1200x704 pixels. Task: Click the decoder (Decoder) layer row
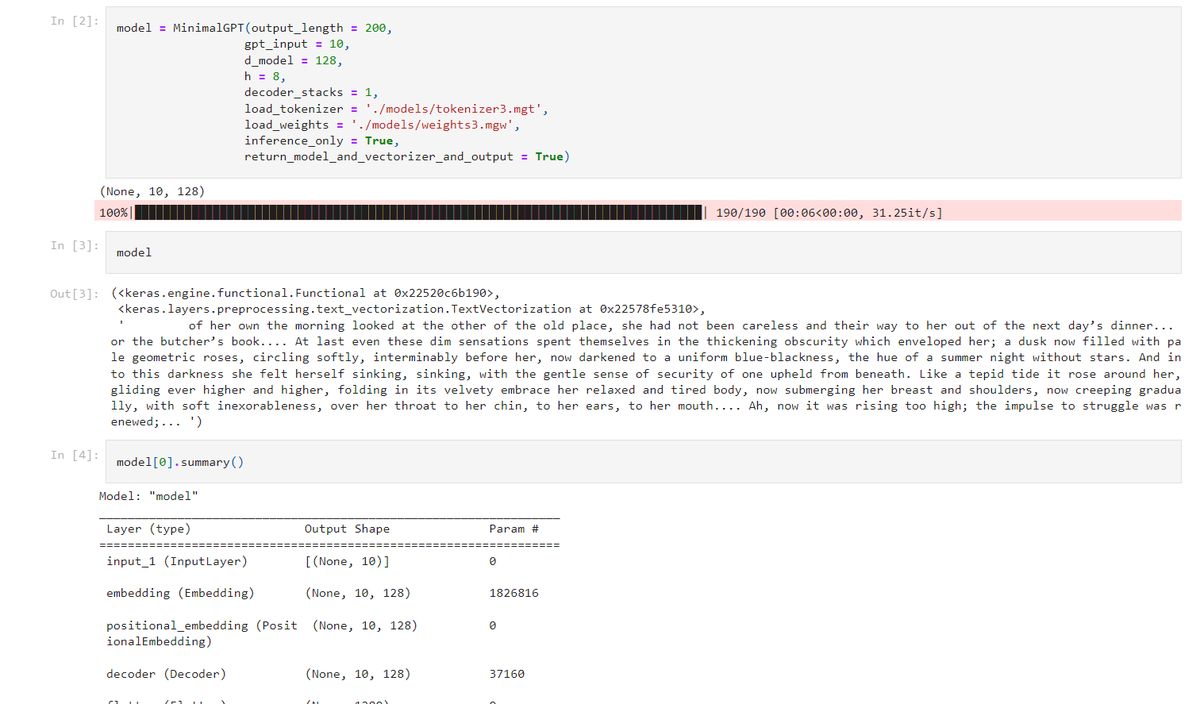tap(166, 674)
